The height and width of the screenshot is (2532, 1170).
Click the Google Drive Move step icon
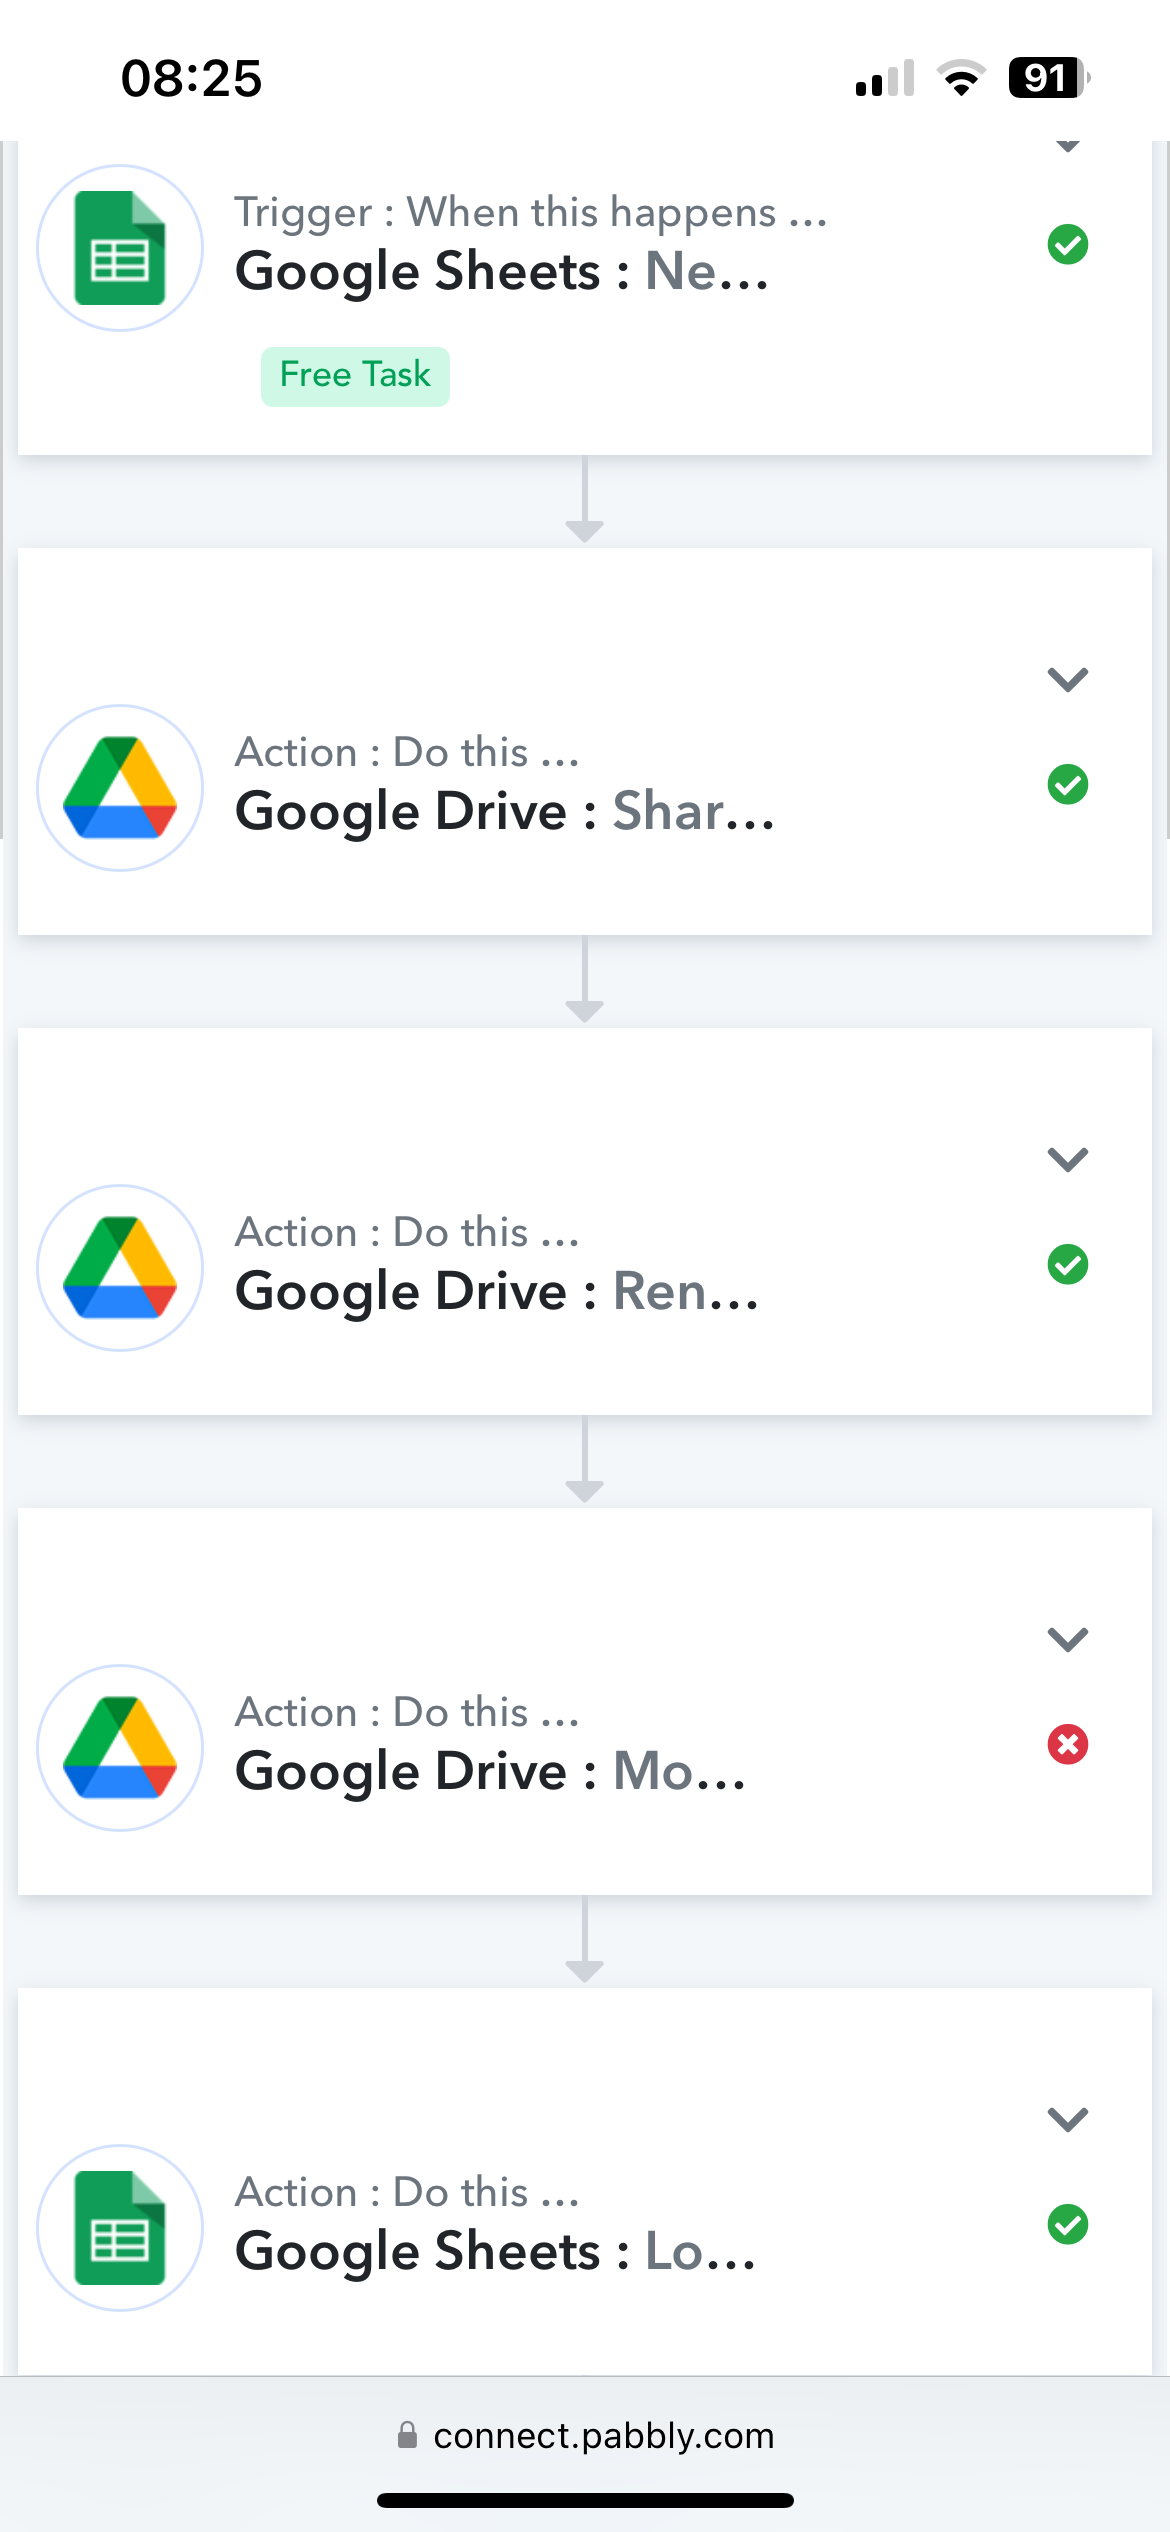pos(120,1748)
